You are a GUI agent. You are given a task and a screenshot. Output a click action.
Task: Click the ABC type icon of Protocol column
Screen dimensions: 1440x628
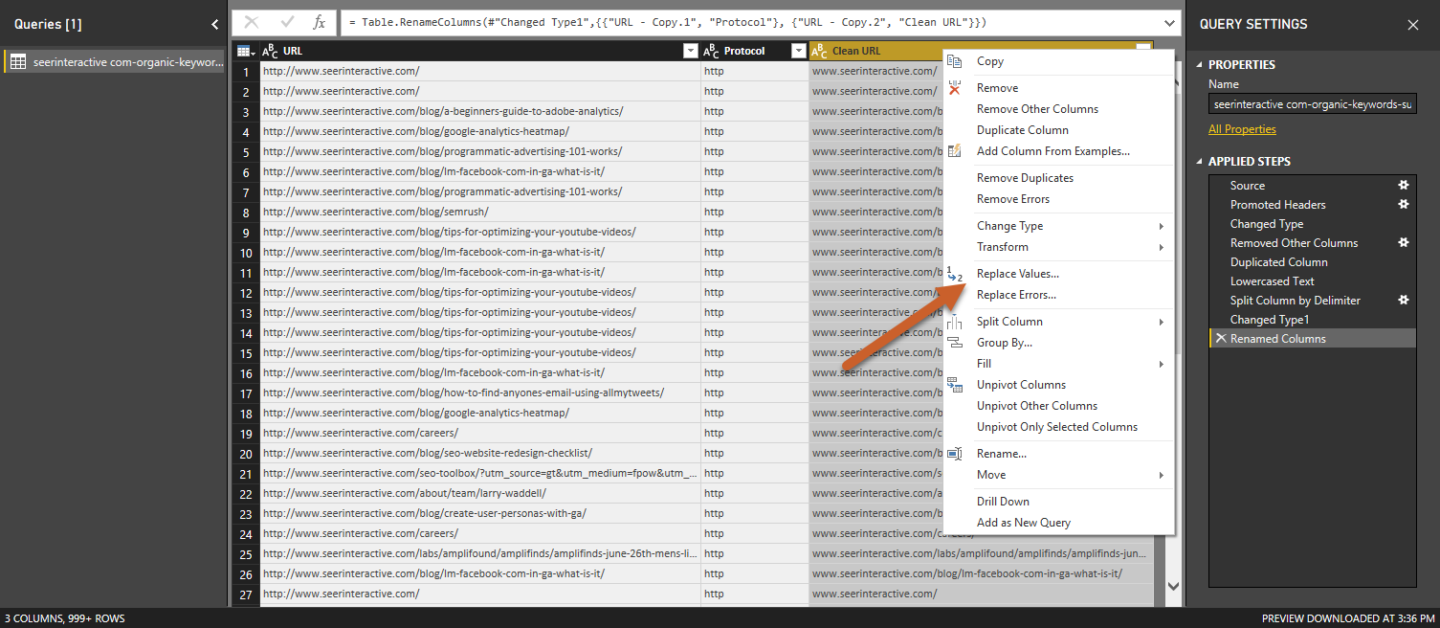711,51
